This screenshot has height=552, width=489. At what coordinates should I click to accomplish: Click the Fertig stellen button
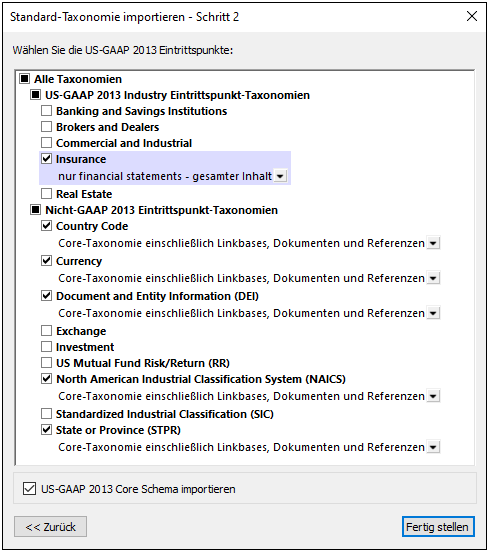(x=438, y=527)
